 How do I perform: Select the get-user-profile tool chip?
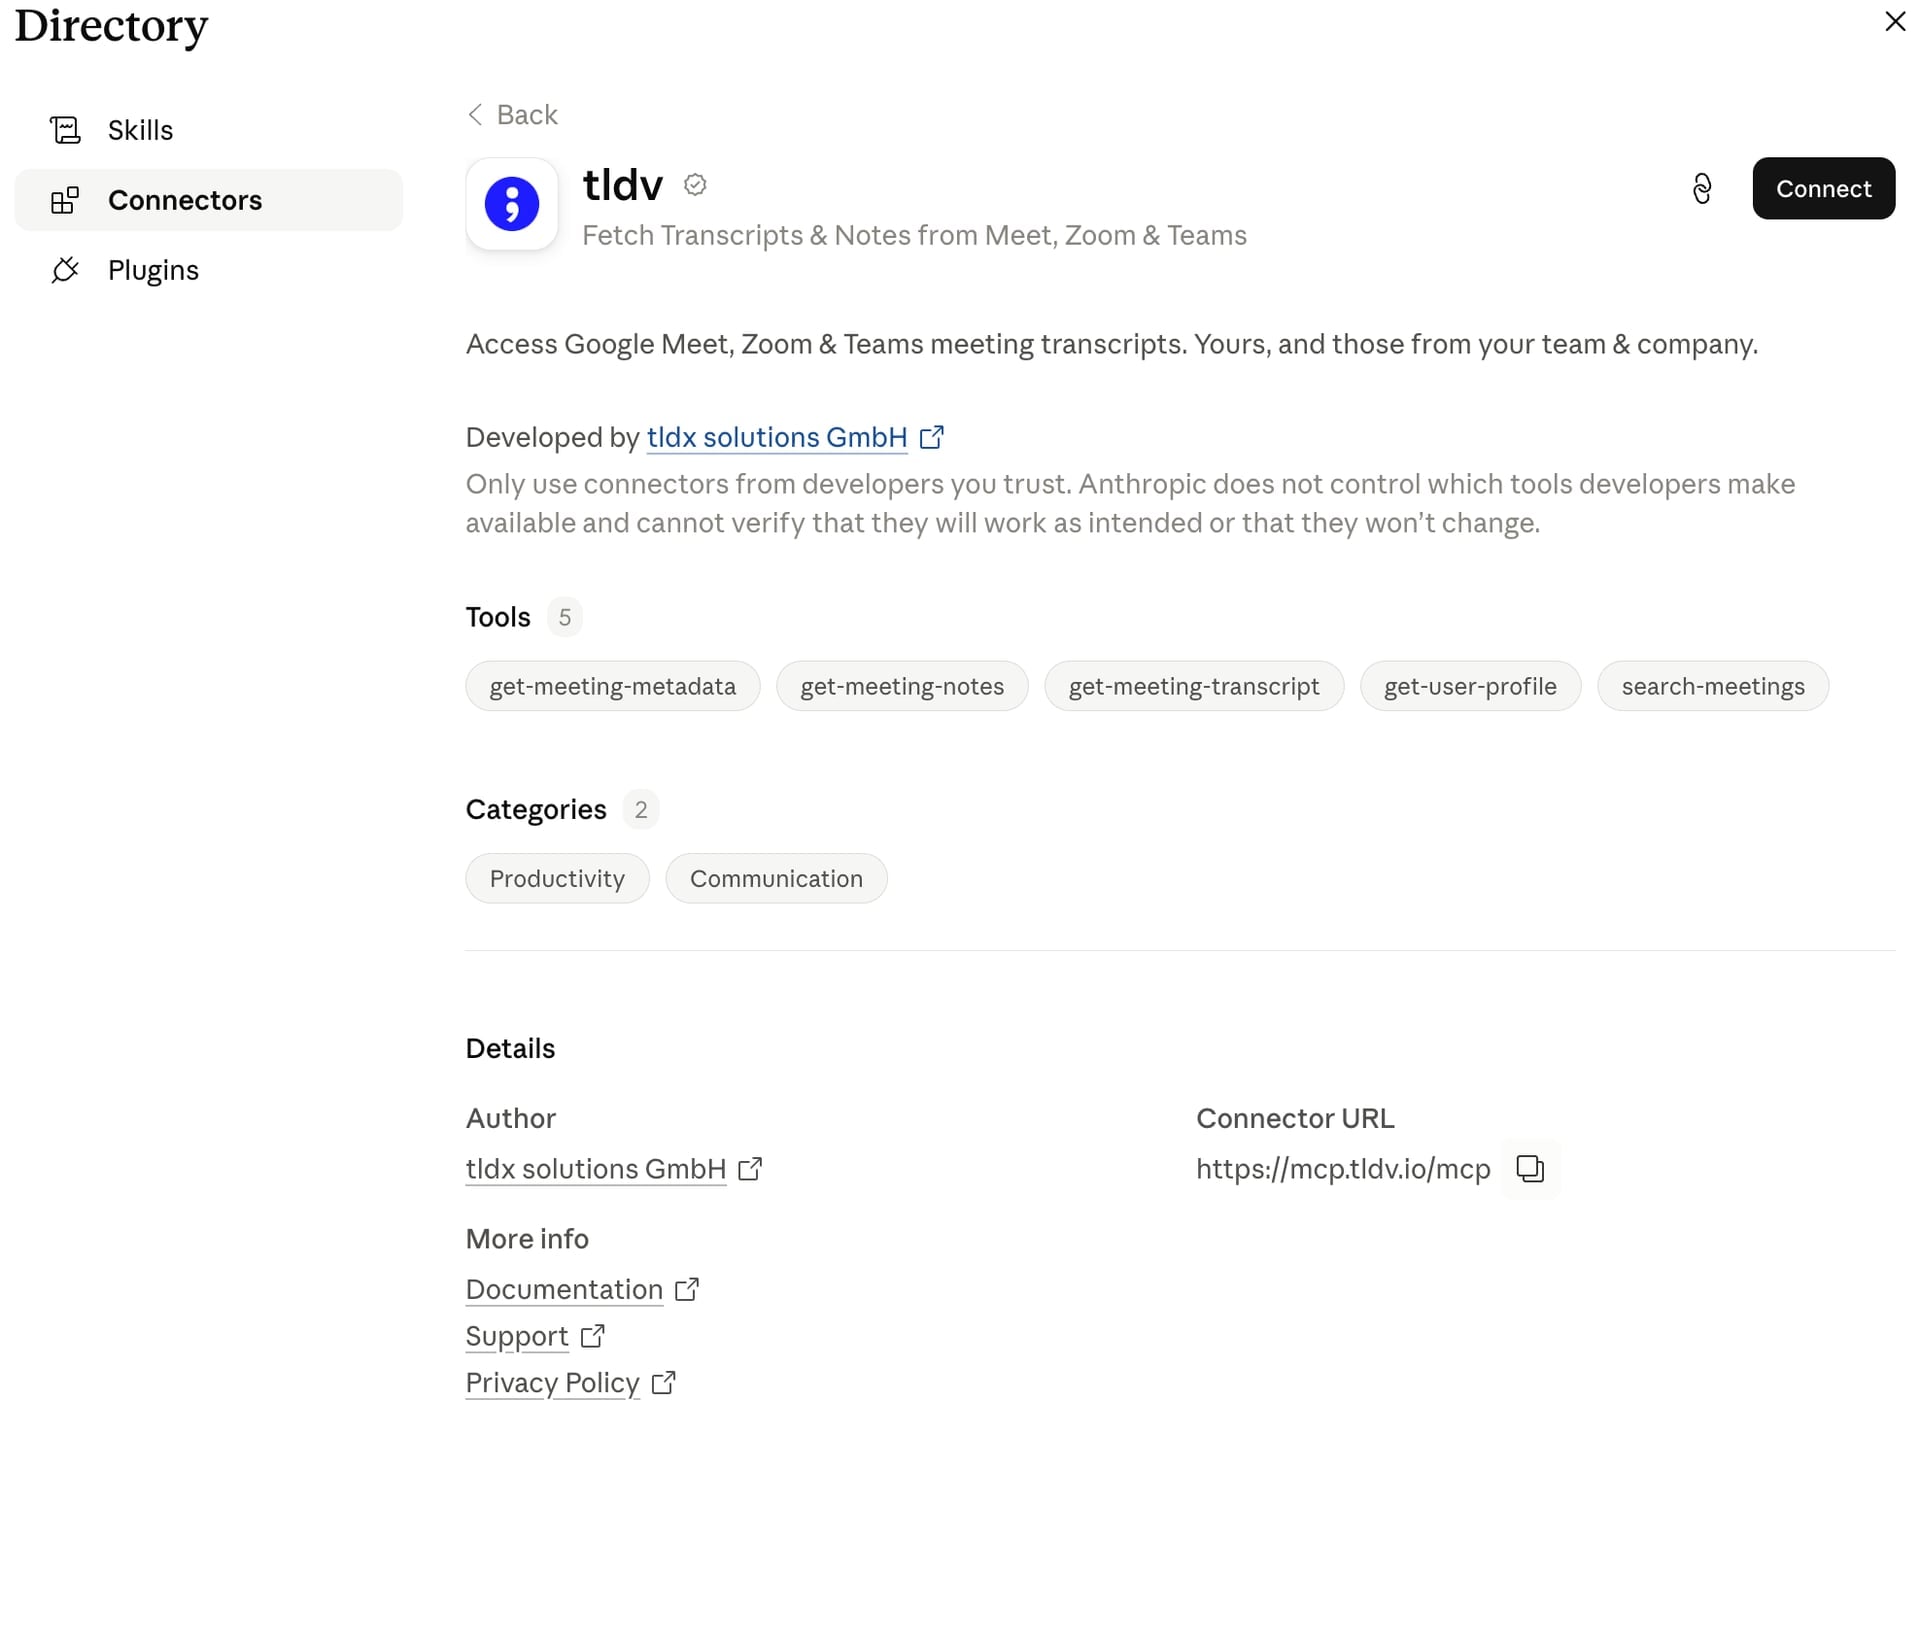[1470, 686]
